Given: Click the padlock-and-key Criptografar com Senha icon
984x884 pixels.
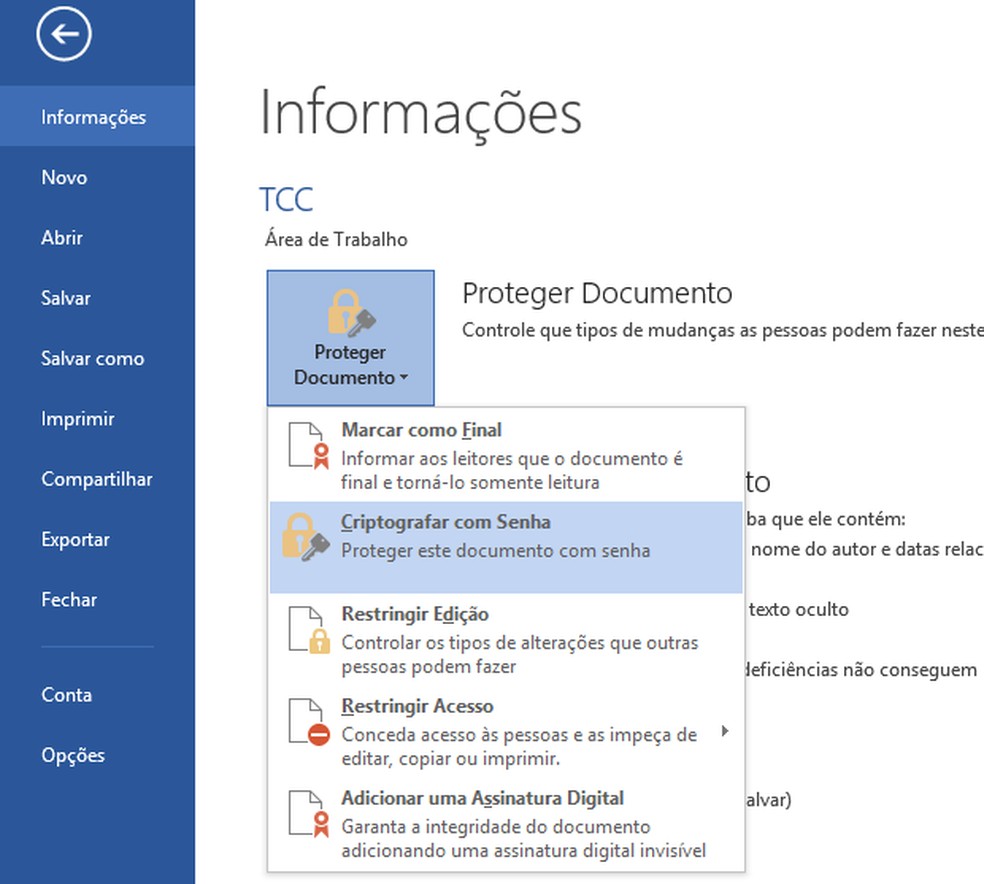Looking at the screenshot, I should [x=305, y=535].
